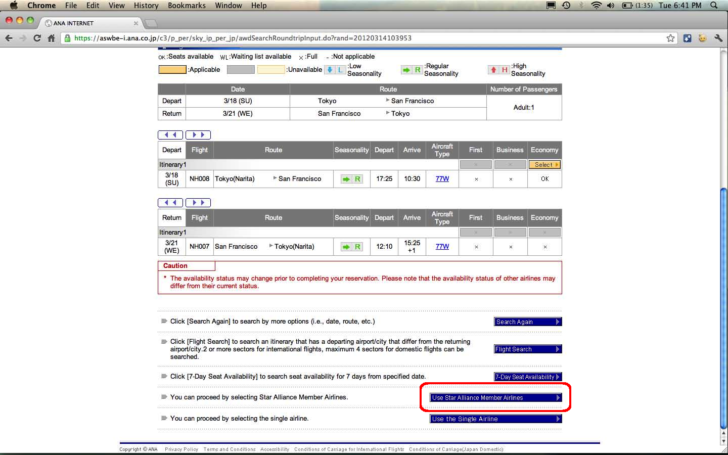
Task: Click the disabled Business button for depart Itinerary1
Action: [510, 165]
